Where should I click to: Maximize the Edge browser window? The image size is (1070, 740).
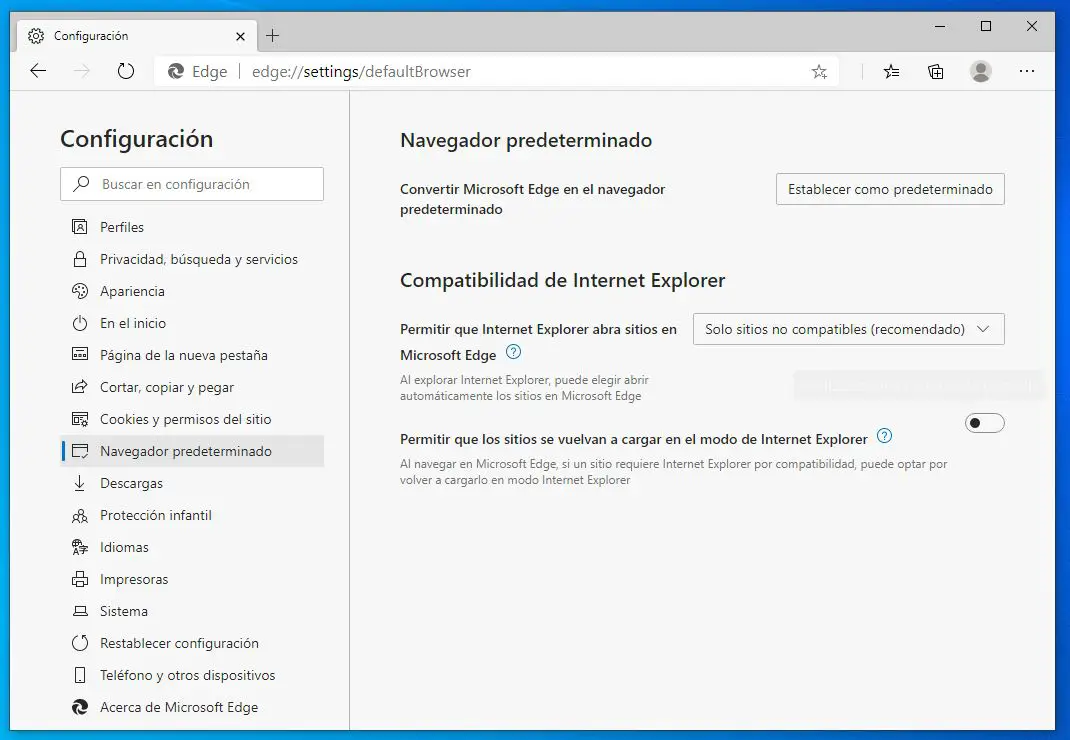(x=985, y=26)
